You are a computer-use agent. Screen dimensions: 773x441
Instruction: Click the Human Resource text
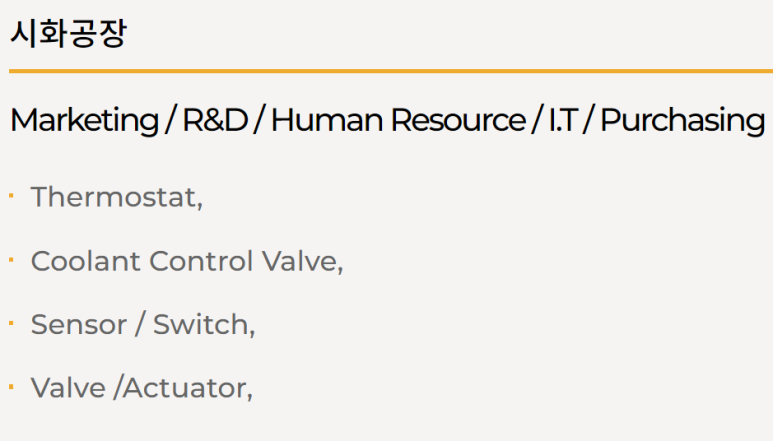[398, 120]
